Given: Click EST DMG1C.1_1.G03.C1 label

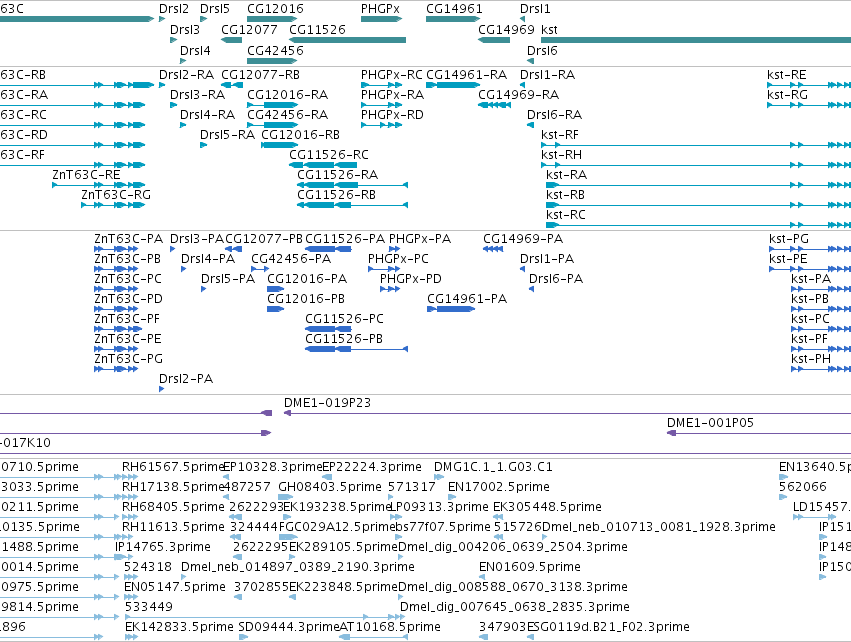Looking at the screenshot, I should pyautogui.click(x=493, y=467).
